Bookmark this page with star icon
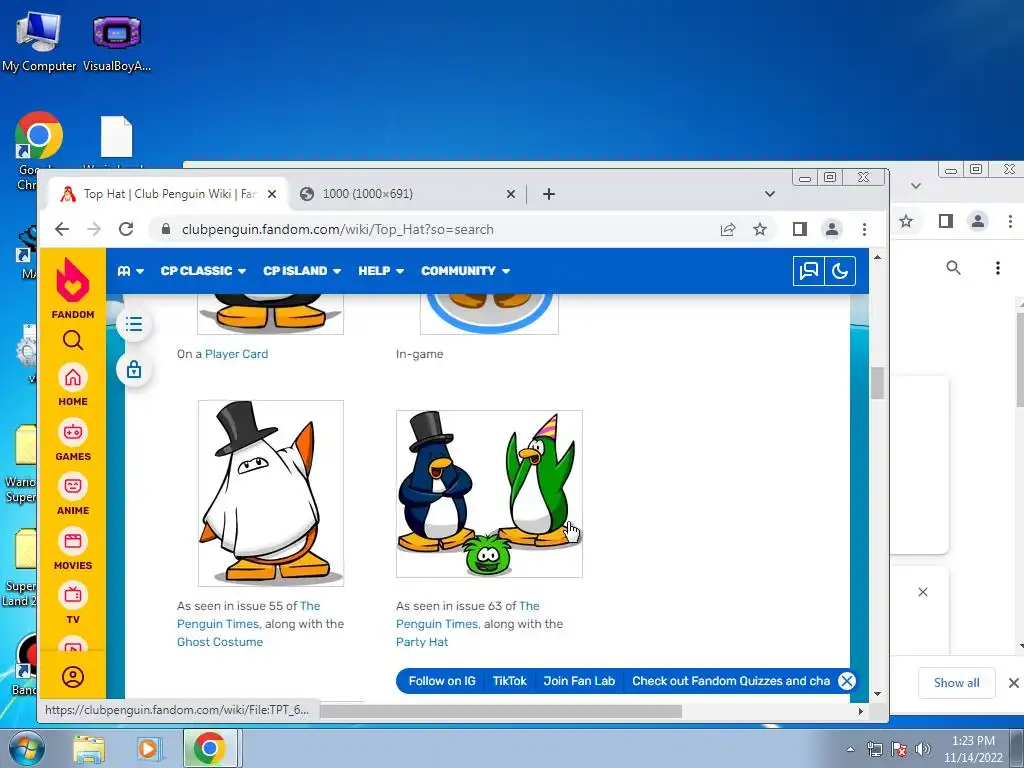 [x=760, y=229]
